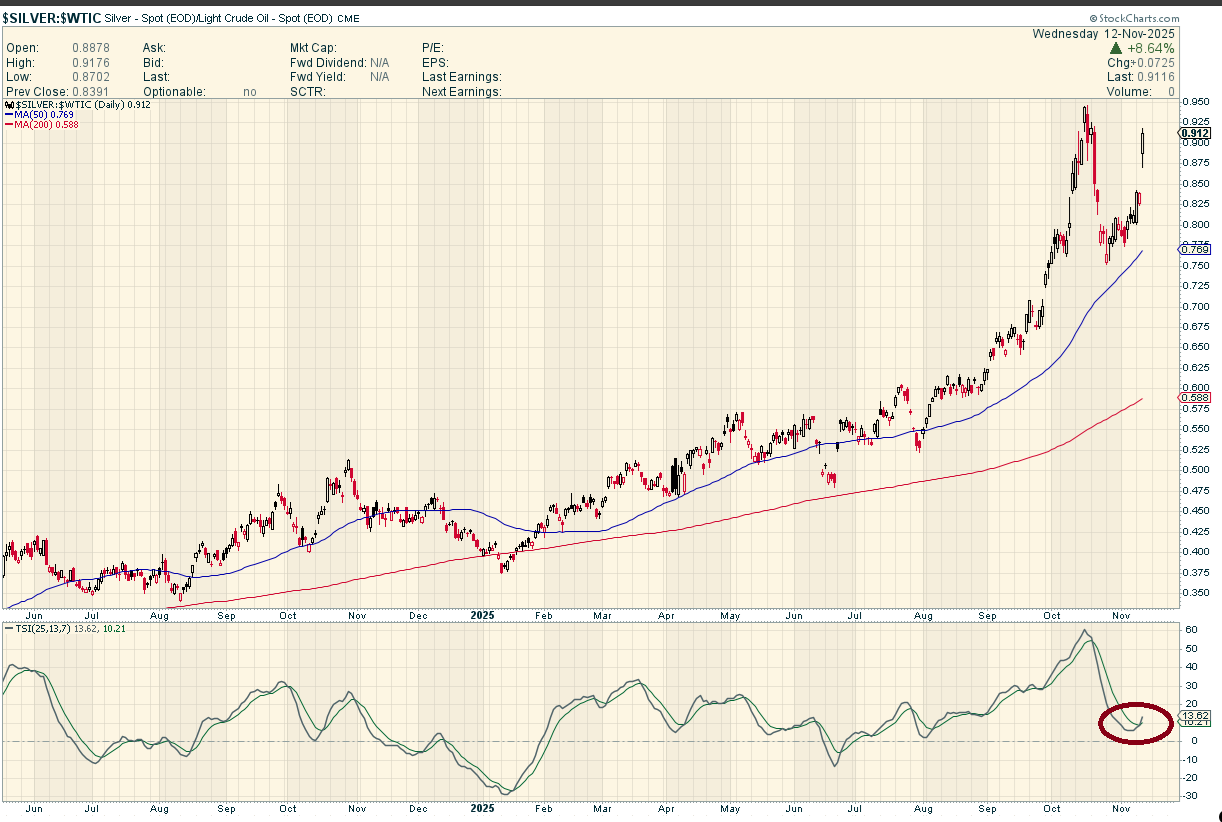The width and height of the screenshot is (1222, 822).
Task: Select the blue MA(50) legend line swatch
Action: 9,115
